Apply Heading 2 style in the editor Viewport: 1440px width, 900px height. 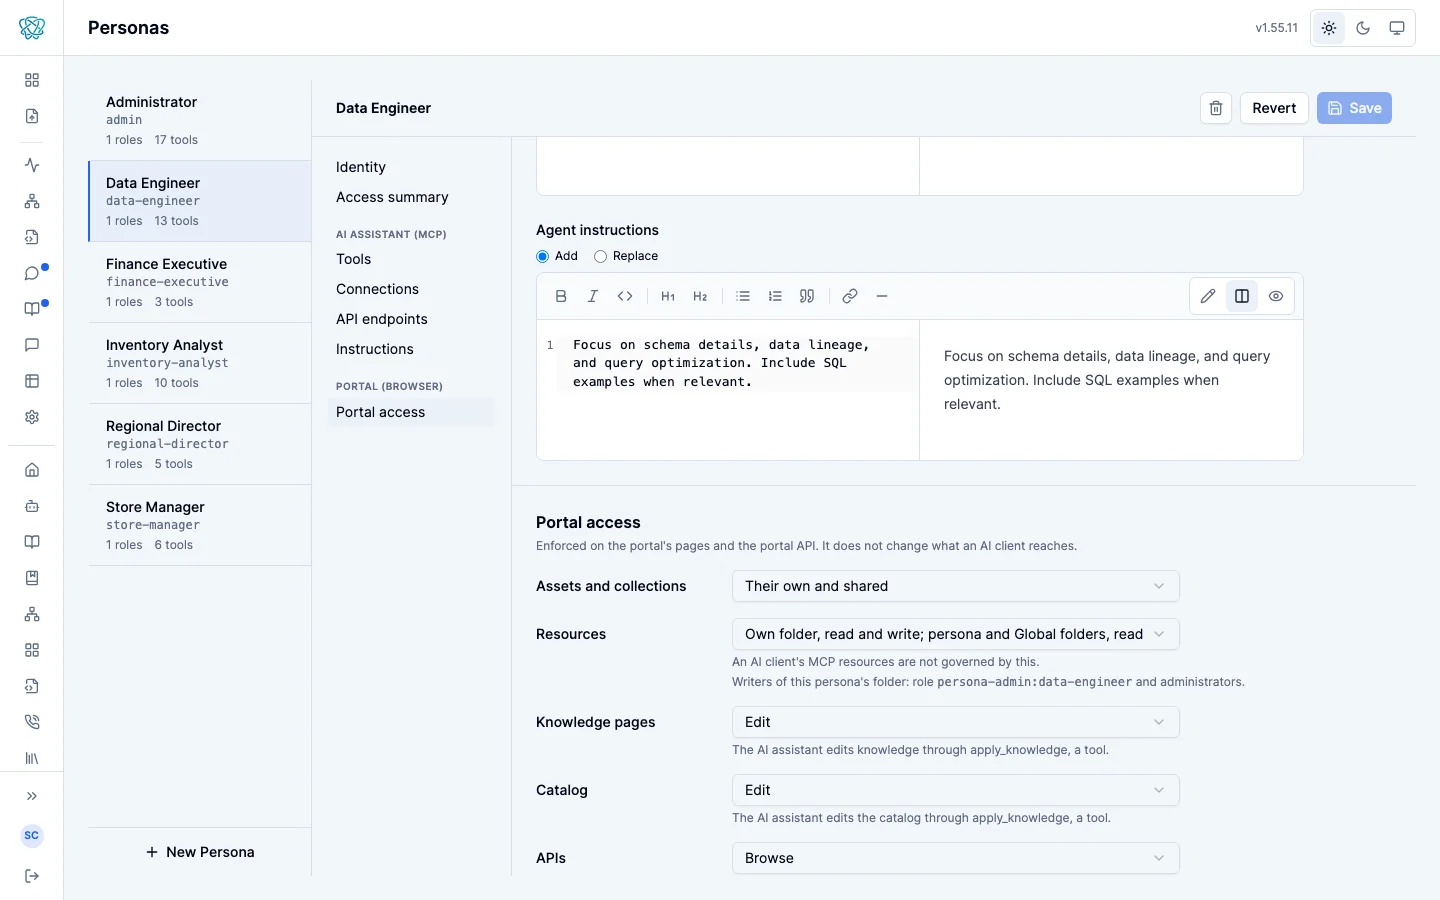point(700,296)
